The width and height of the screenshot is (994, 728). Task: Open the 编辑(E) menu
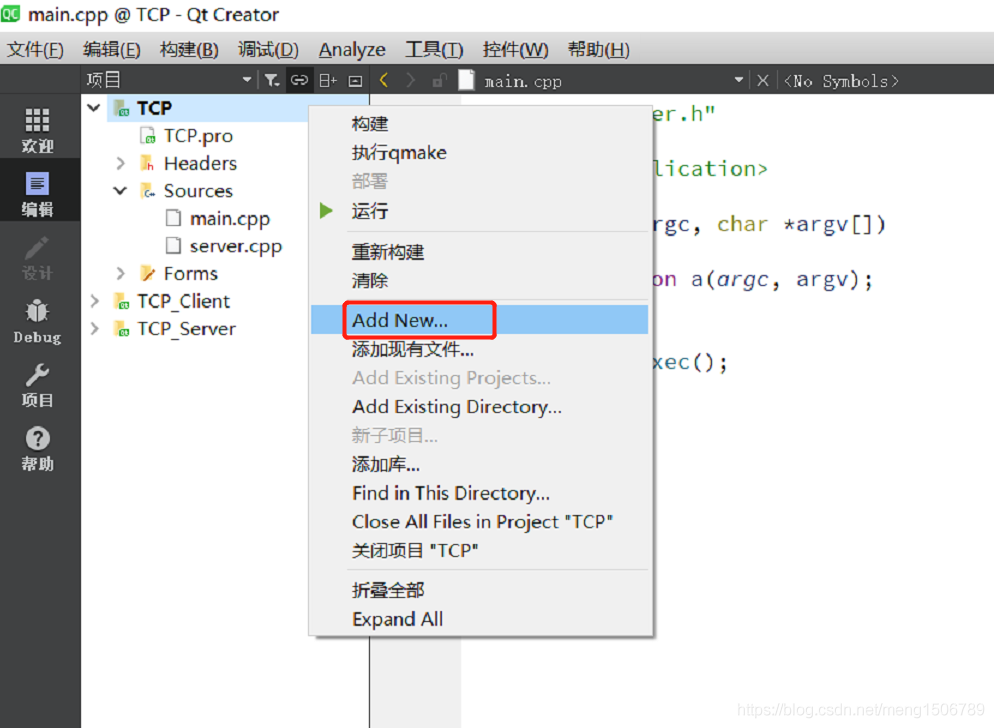[112, 49]
